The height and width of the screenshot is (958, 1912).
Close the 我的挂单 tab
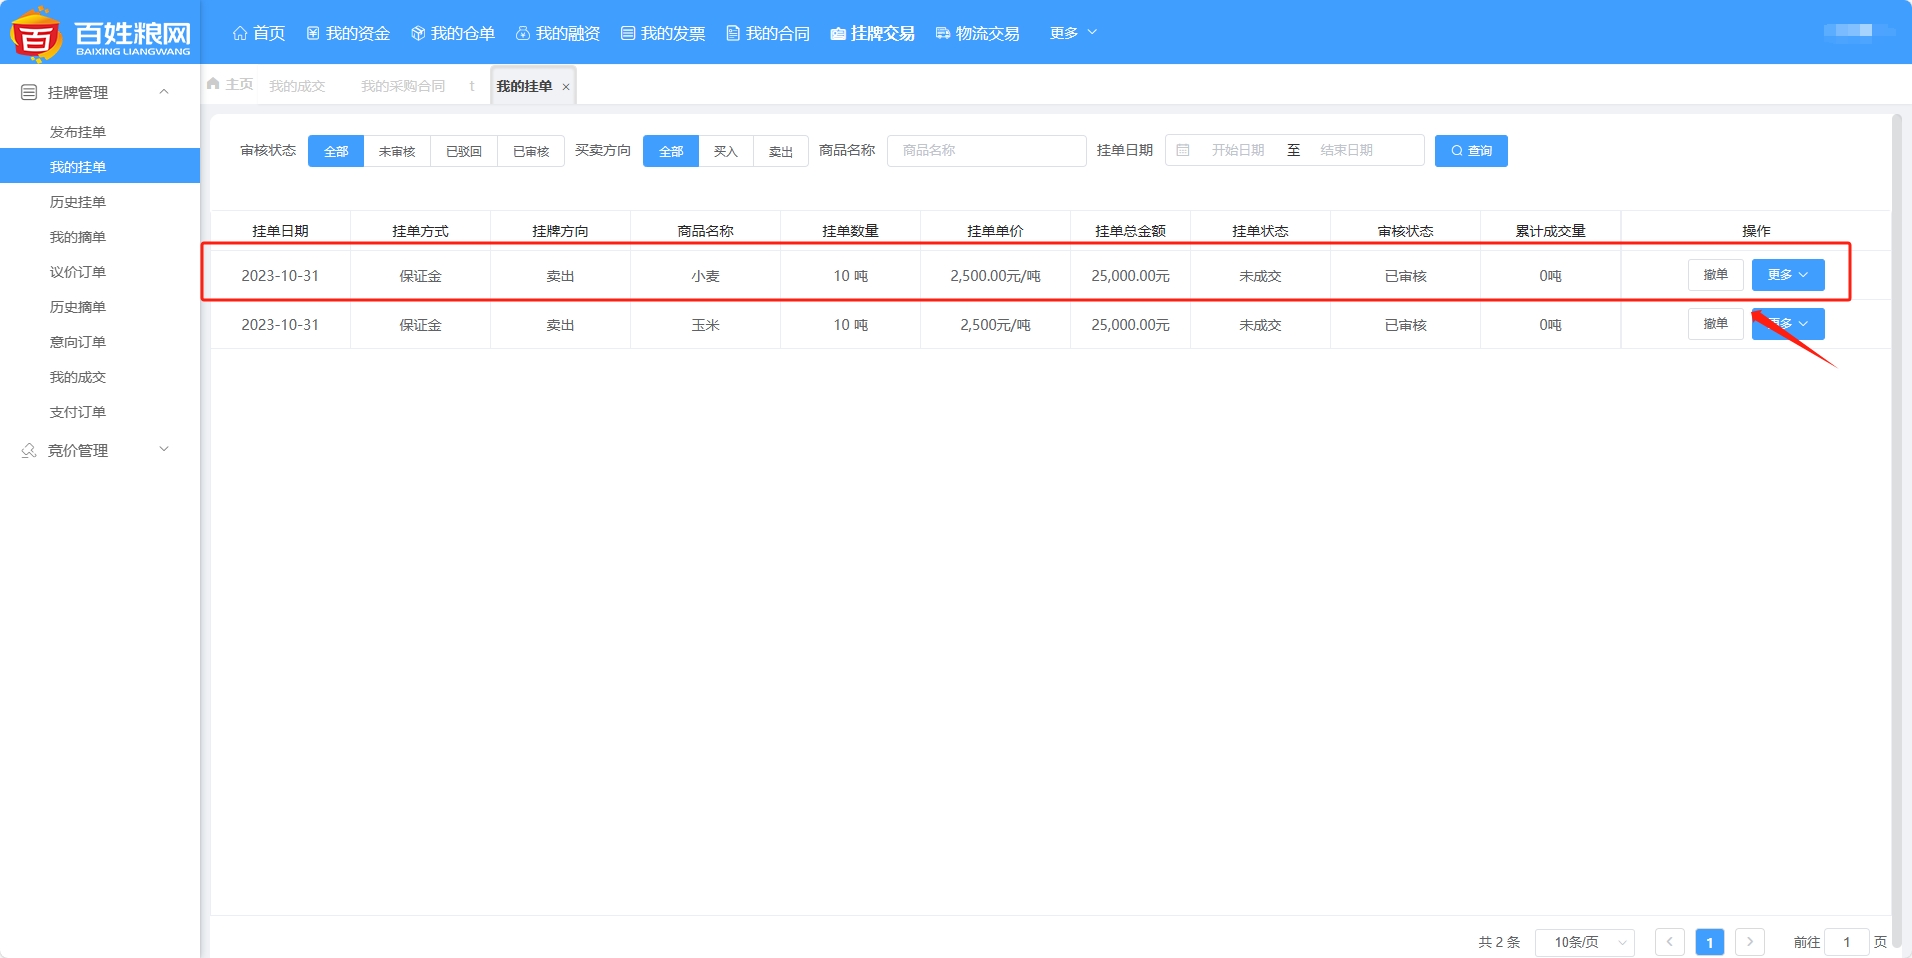(x=566, y=87)
